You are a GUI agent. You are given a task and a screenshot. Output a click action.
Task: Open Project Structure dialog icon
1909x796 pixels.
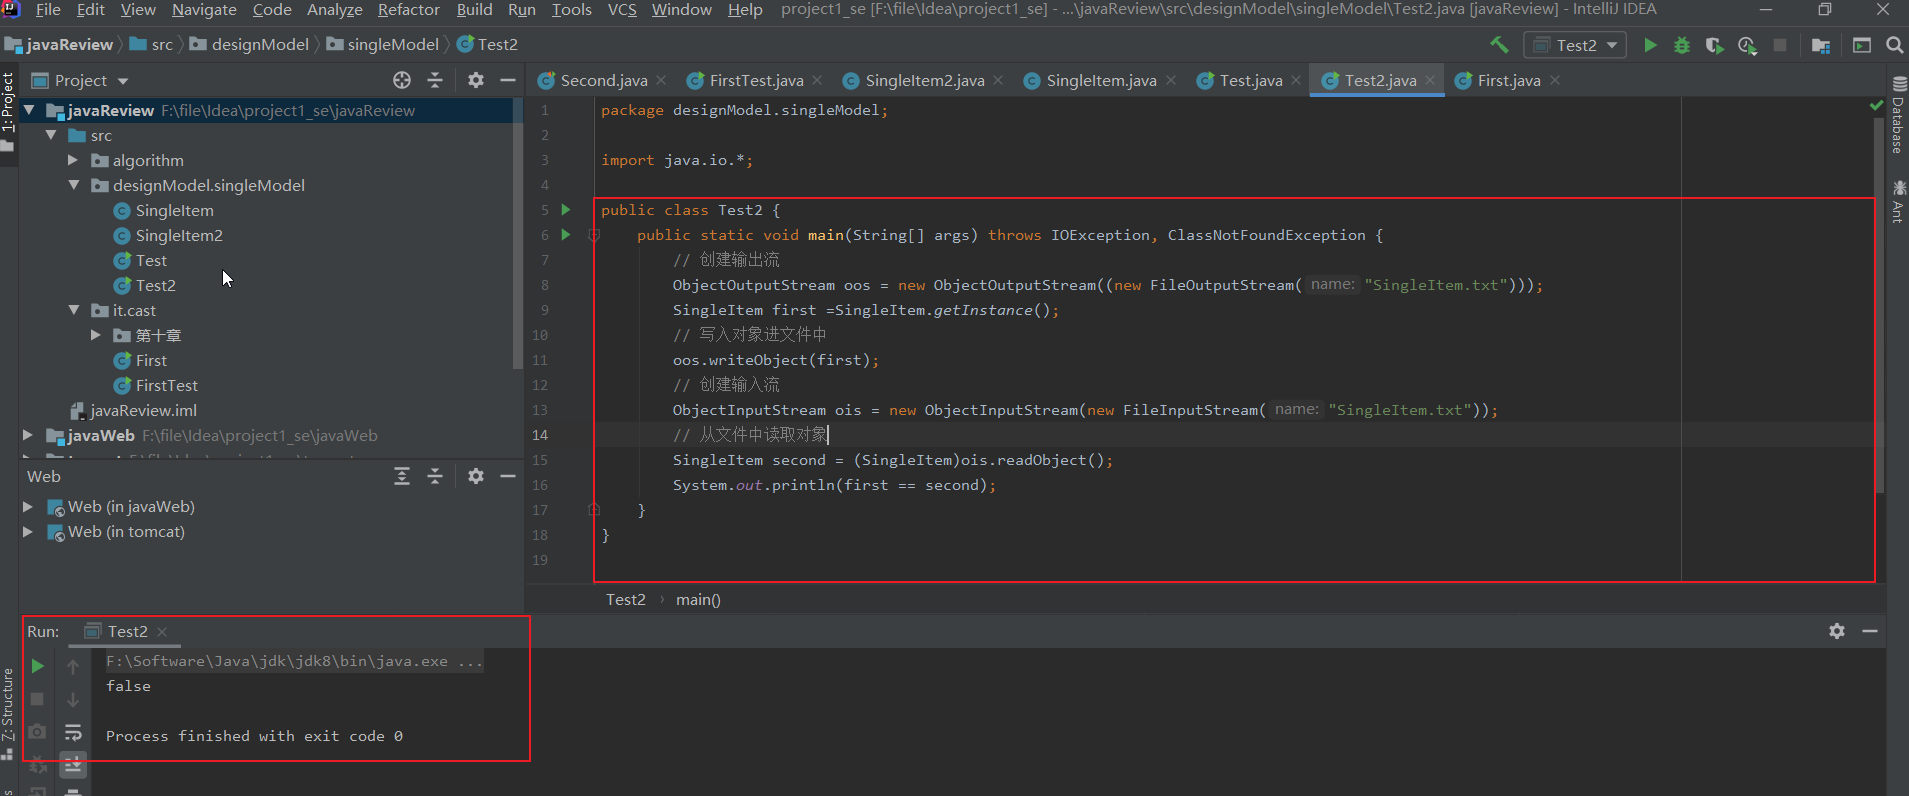click(1821, 45)
